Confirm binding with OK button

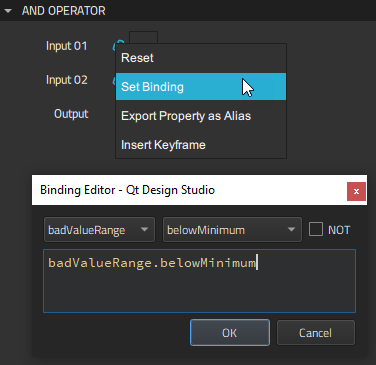tap(230, 333)
